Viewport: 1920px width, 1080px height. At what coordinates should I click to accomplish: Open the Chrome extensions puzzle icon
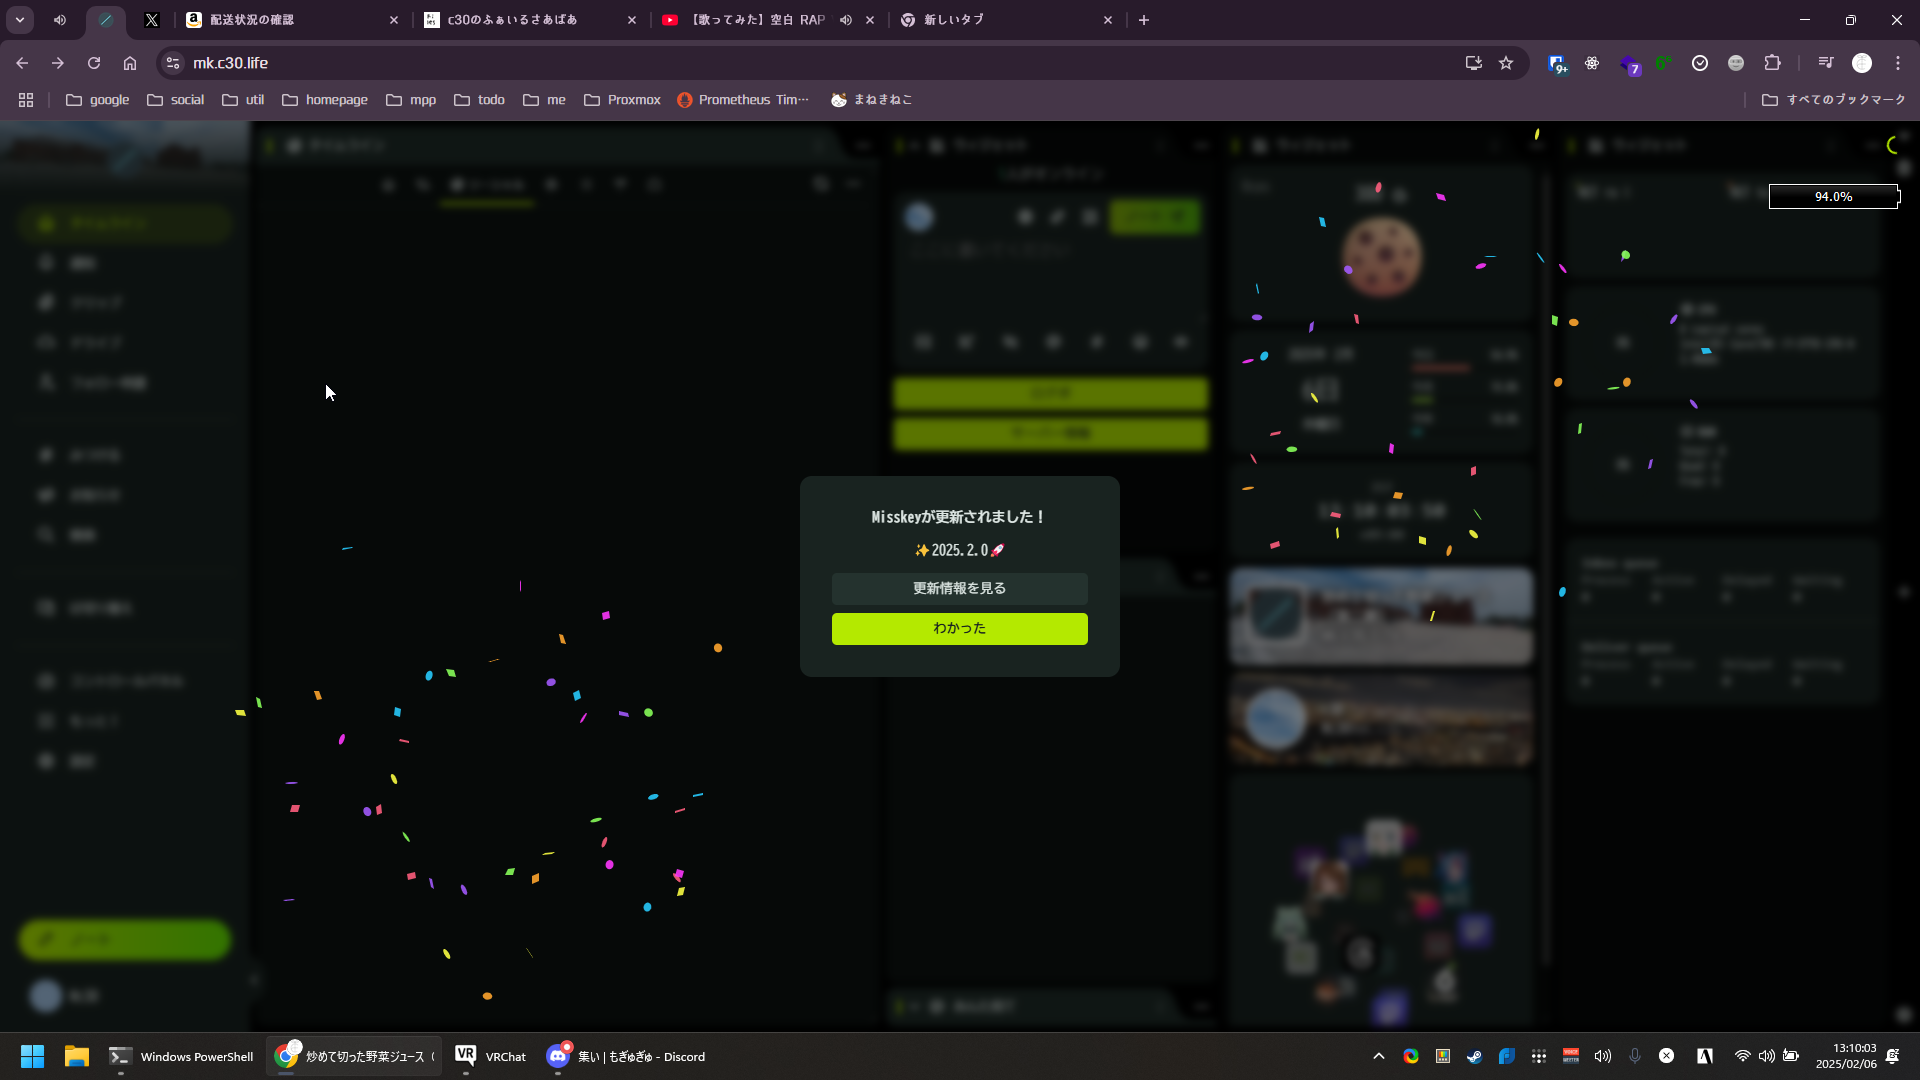pos(1772,63)
